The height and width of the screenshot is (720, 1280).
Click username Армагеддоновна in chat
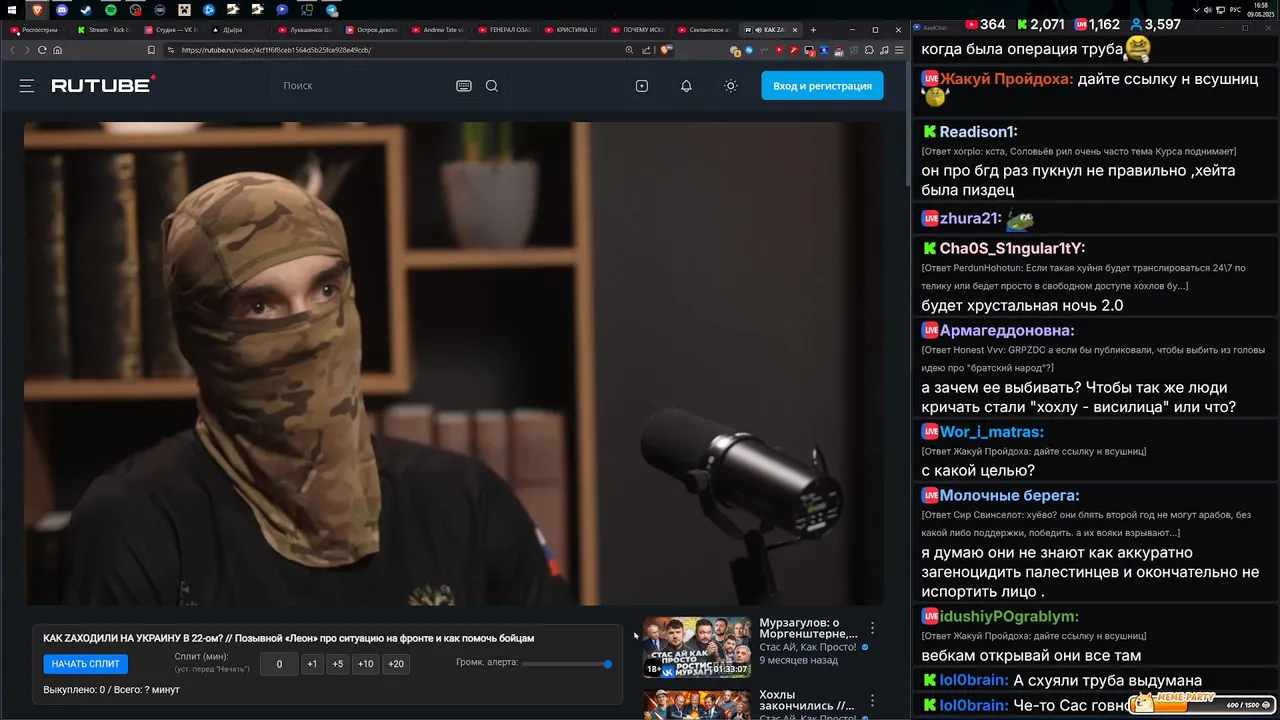coord(1007,330)
